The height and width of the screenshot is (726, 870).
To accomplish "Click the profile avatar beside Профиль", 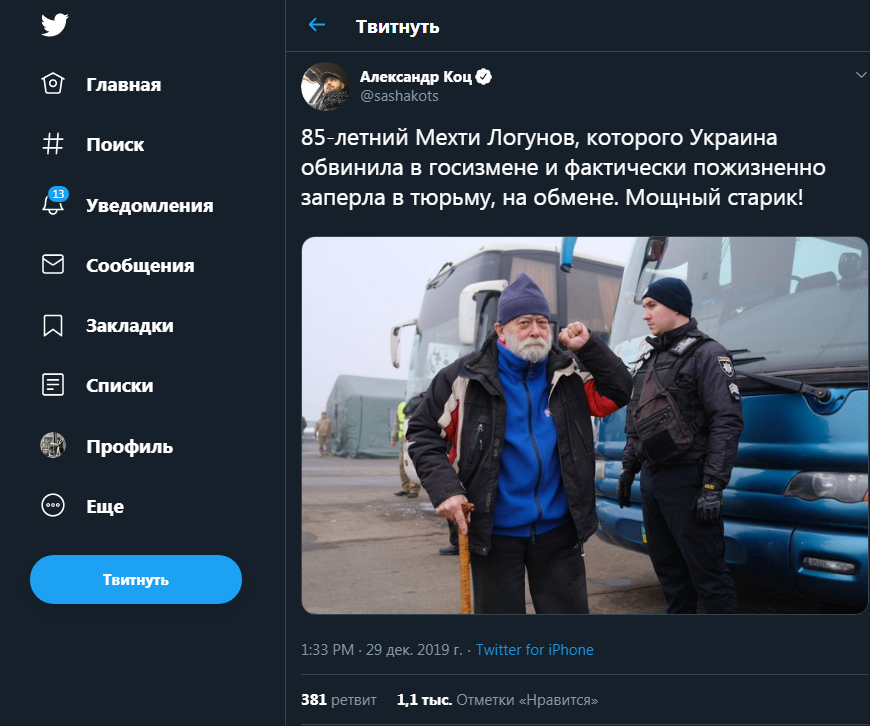I will (x=53, y=445).
